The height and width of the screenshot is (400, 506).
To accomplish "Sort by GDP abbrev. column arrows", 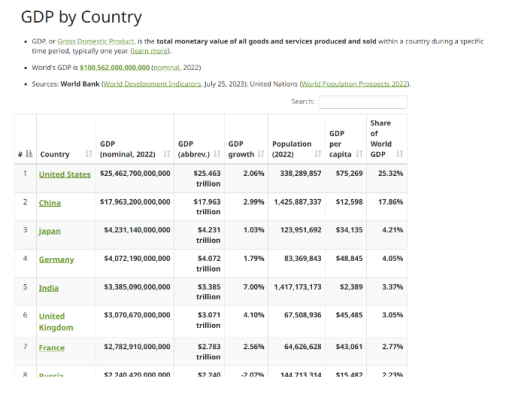I will pyautogui.click(x=217, y=154).
